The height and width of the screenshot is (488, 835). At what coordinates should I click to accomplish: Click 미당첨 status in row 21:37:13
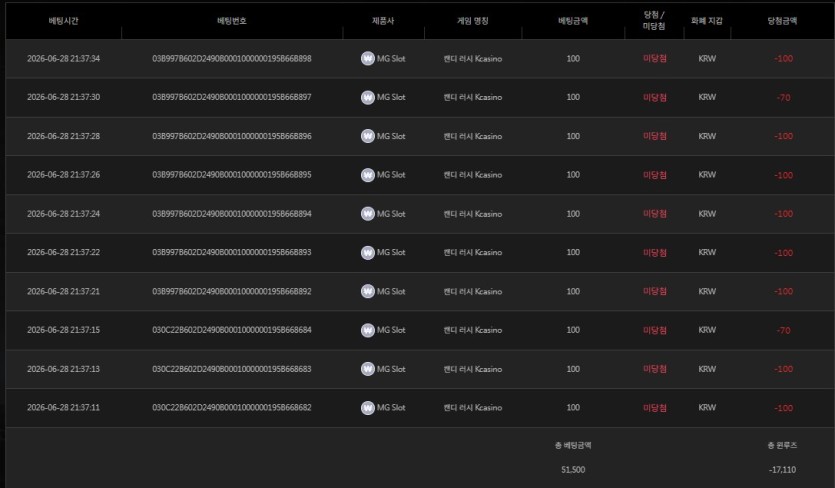654,369
